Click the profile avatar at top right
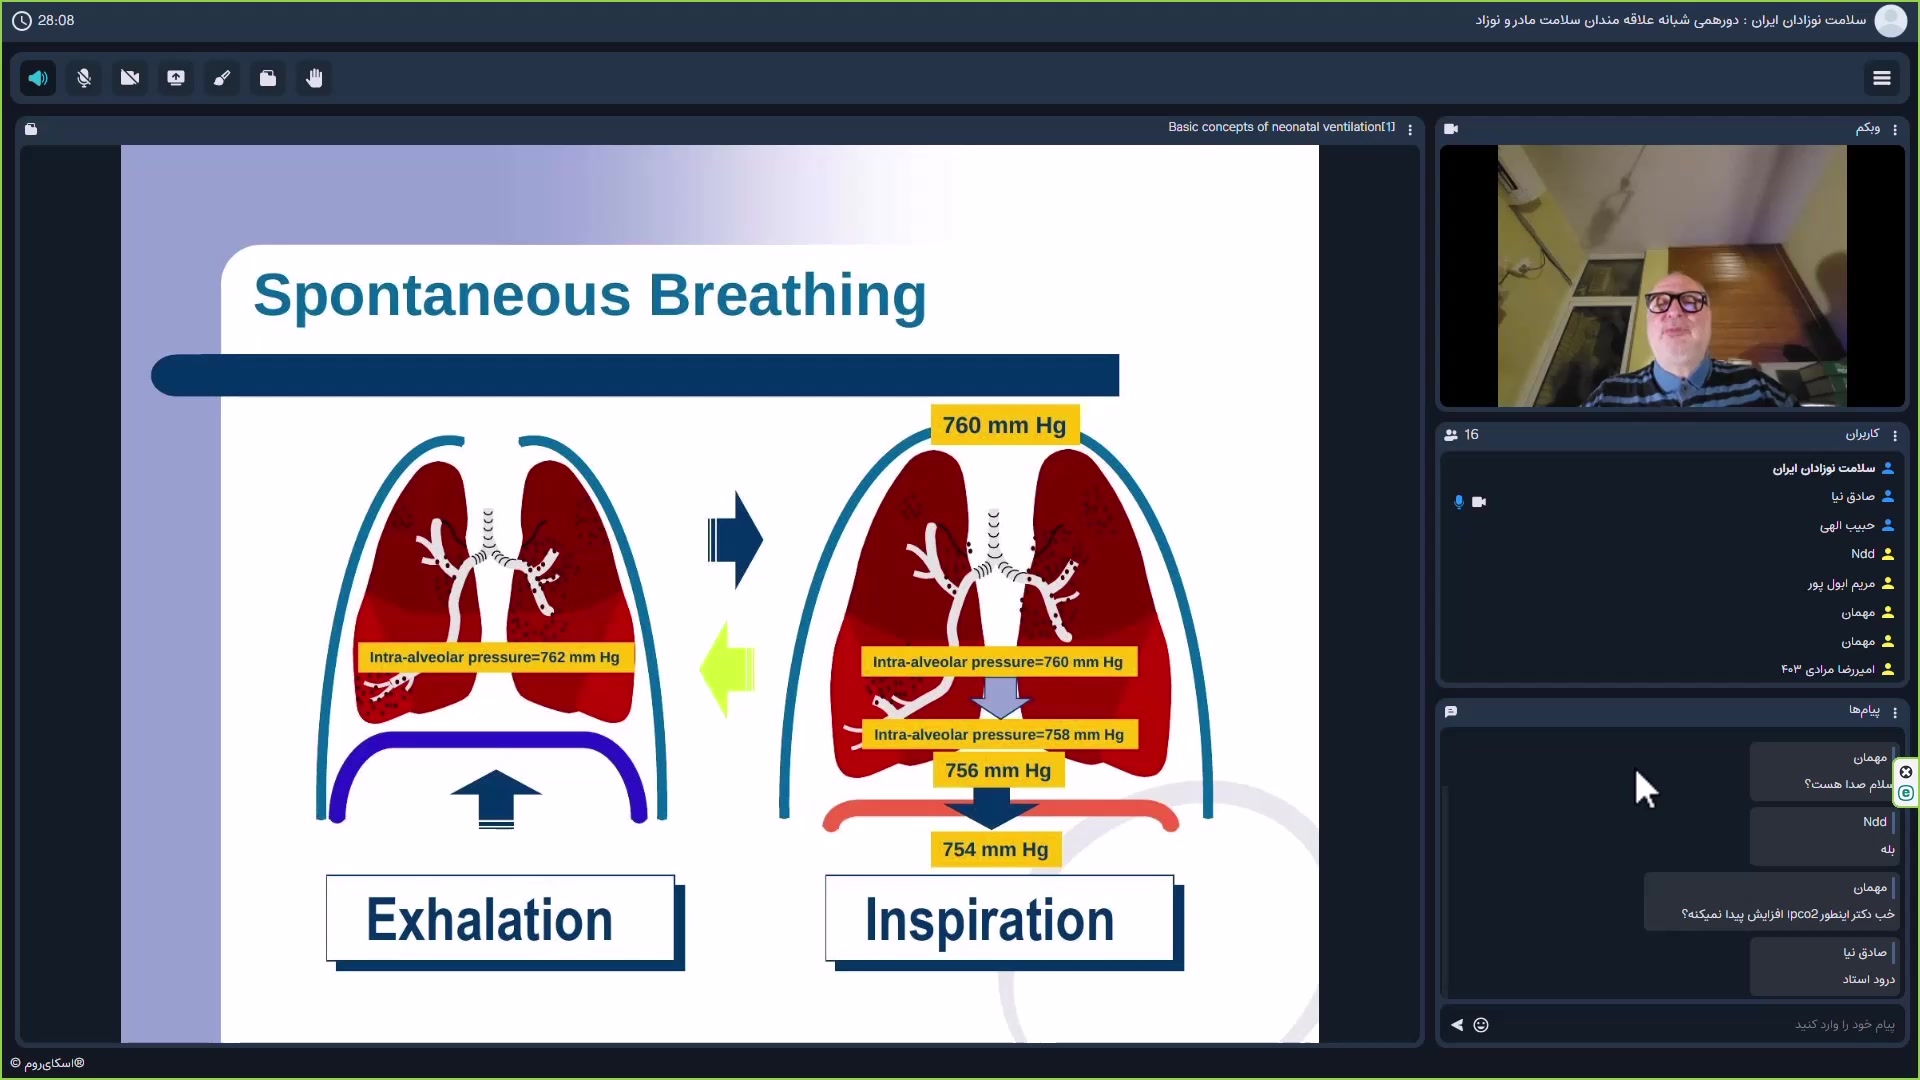The image size is (1920, 1080). pos(1890,21)
